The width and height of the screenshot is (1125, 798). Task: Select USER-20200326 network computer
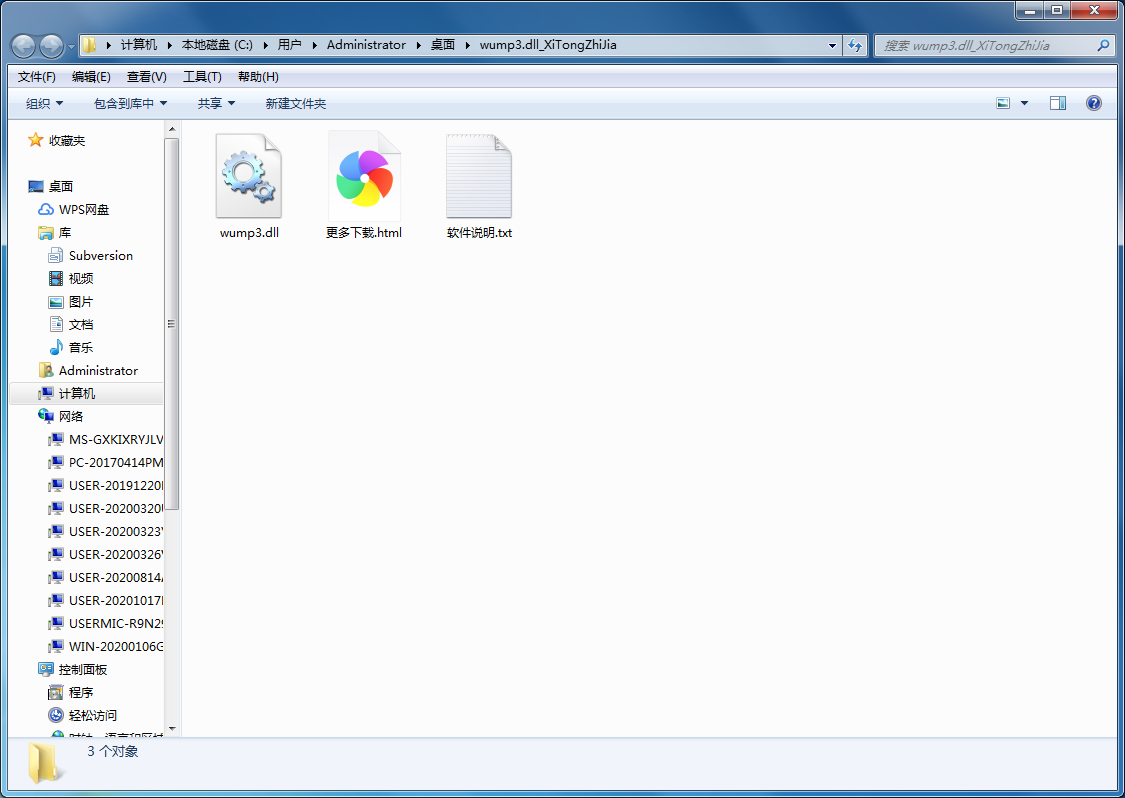point(105,554)
